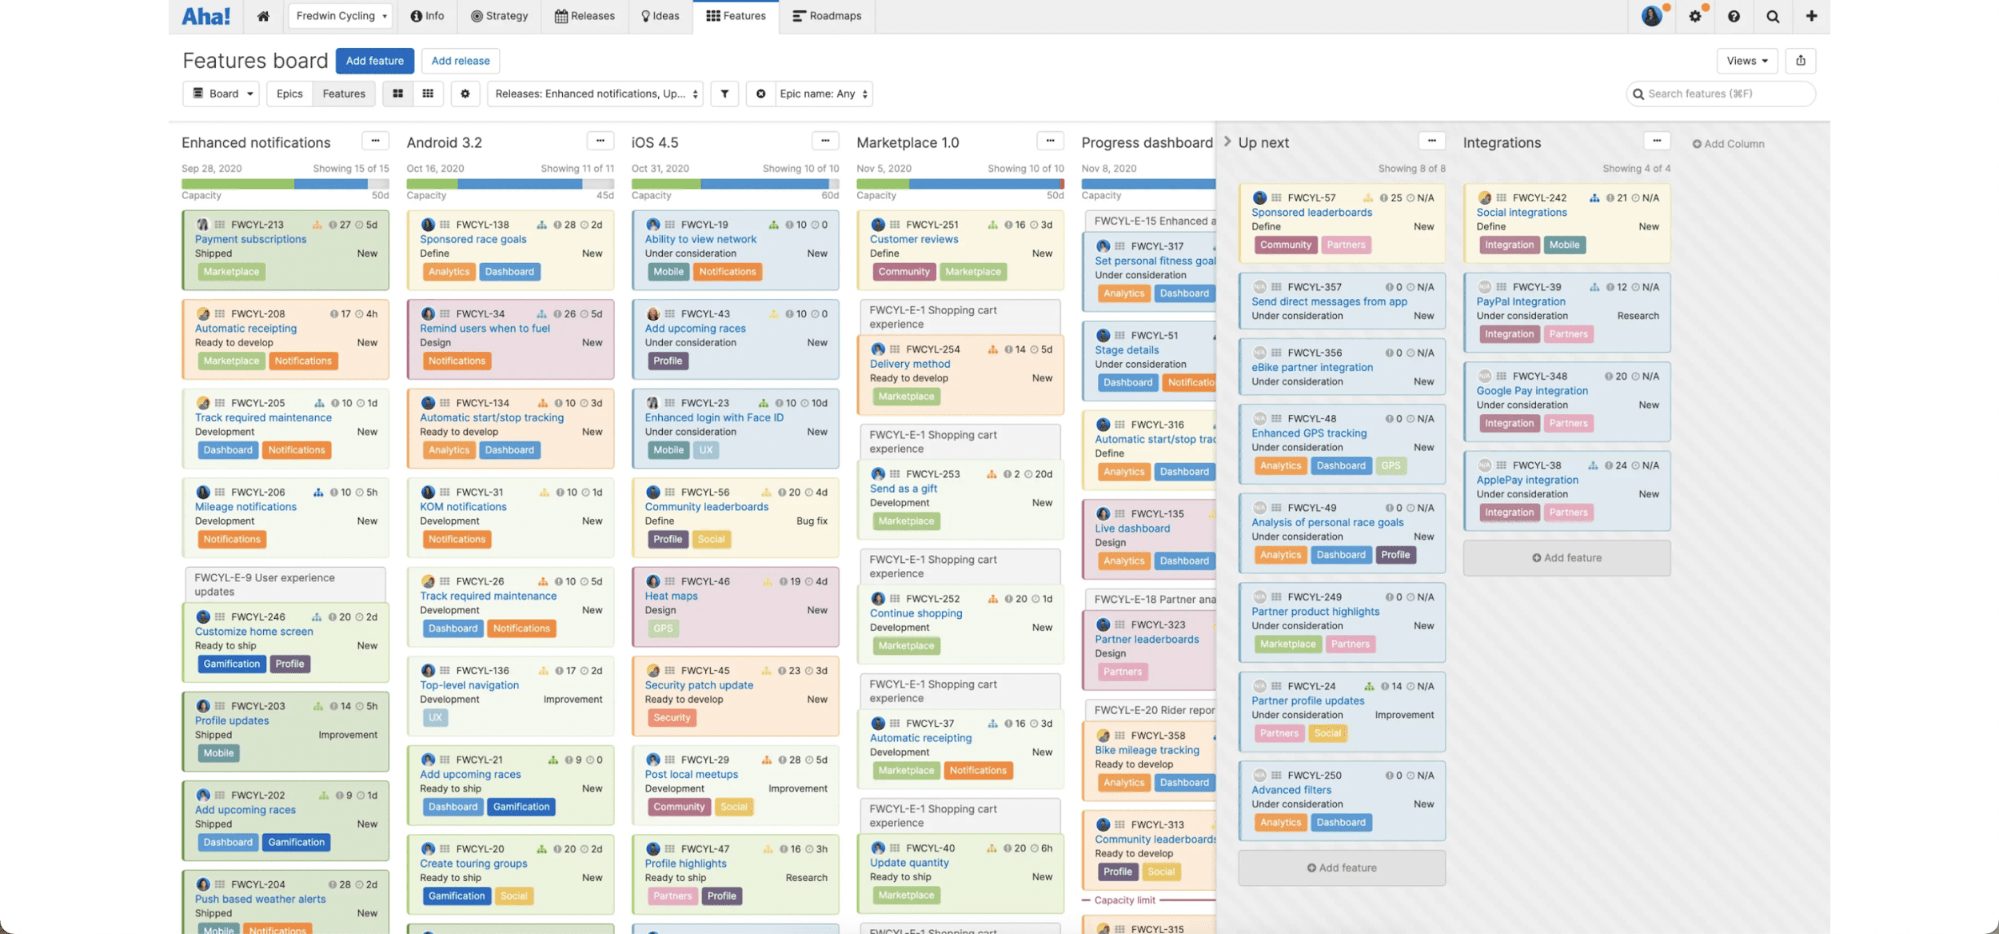Click the Aha! logo
Image resolution: width=1999 pixels, height=934 pixels.
point(205,15)
